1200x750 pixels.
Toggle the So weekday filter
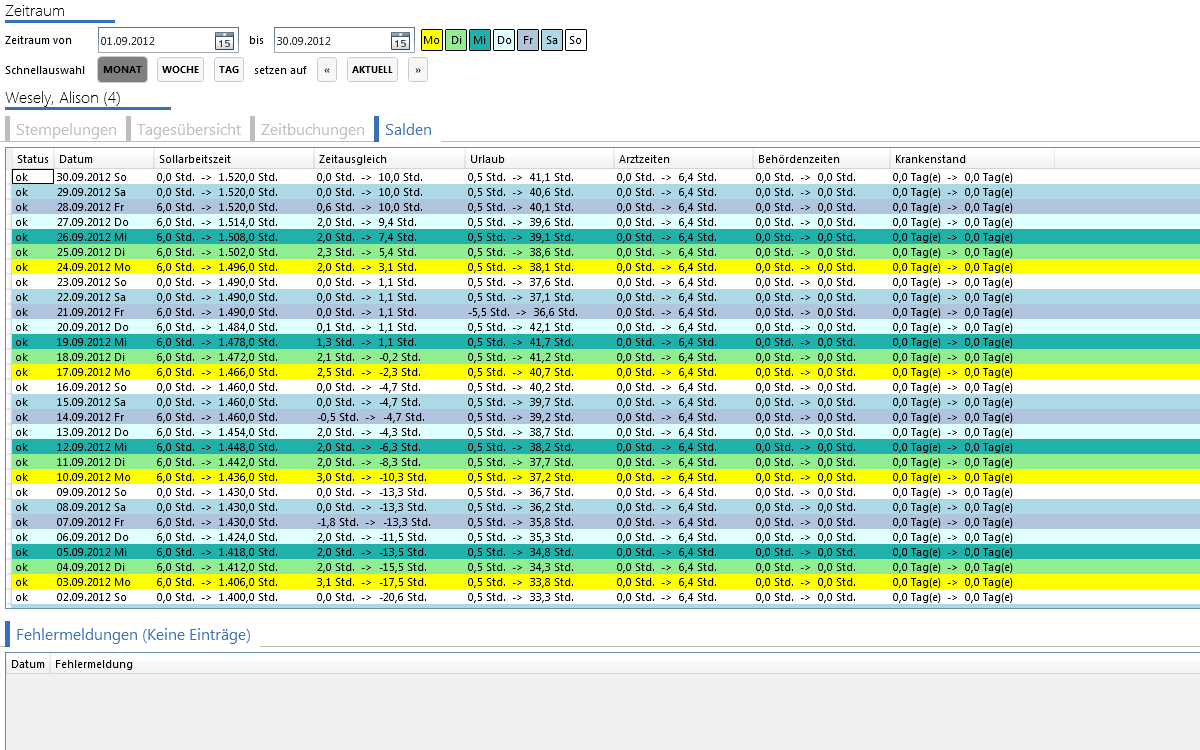point(575,40)
